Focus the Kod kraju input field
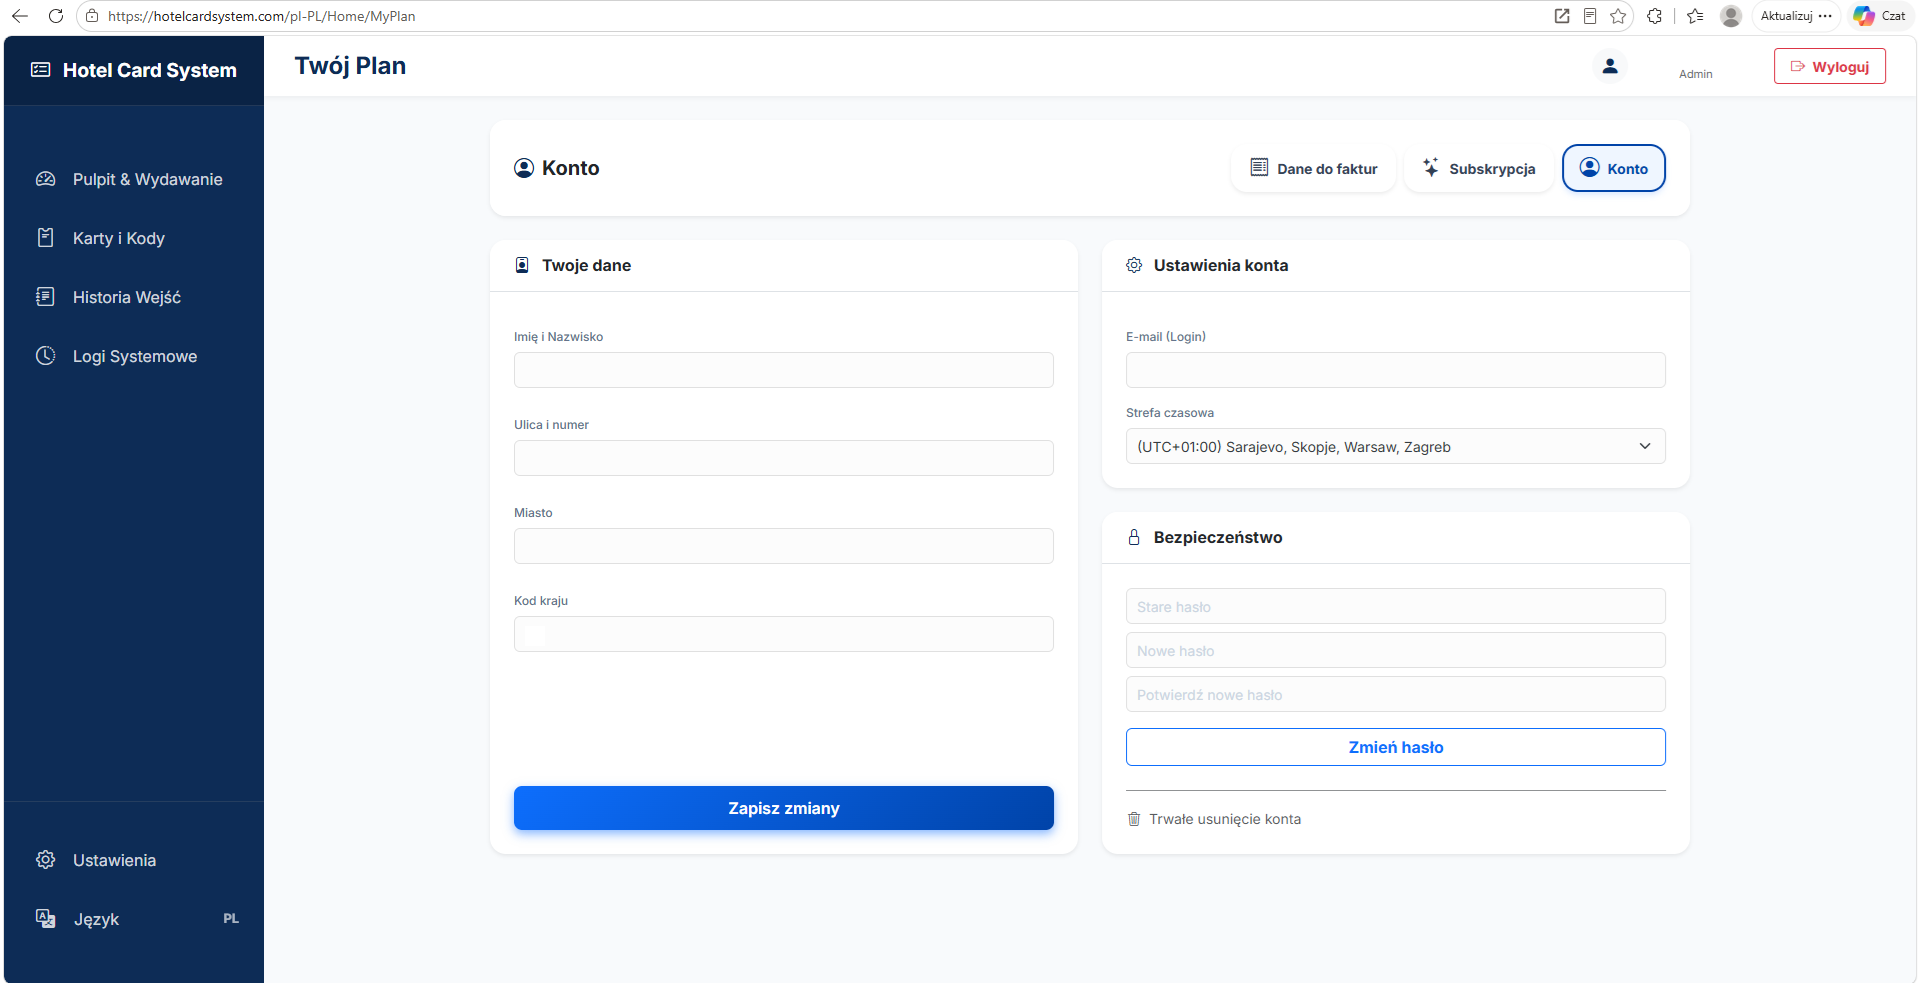1920x983 pixels. click(784, 634)
